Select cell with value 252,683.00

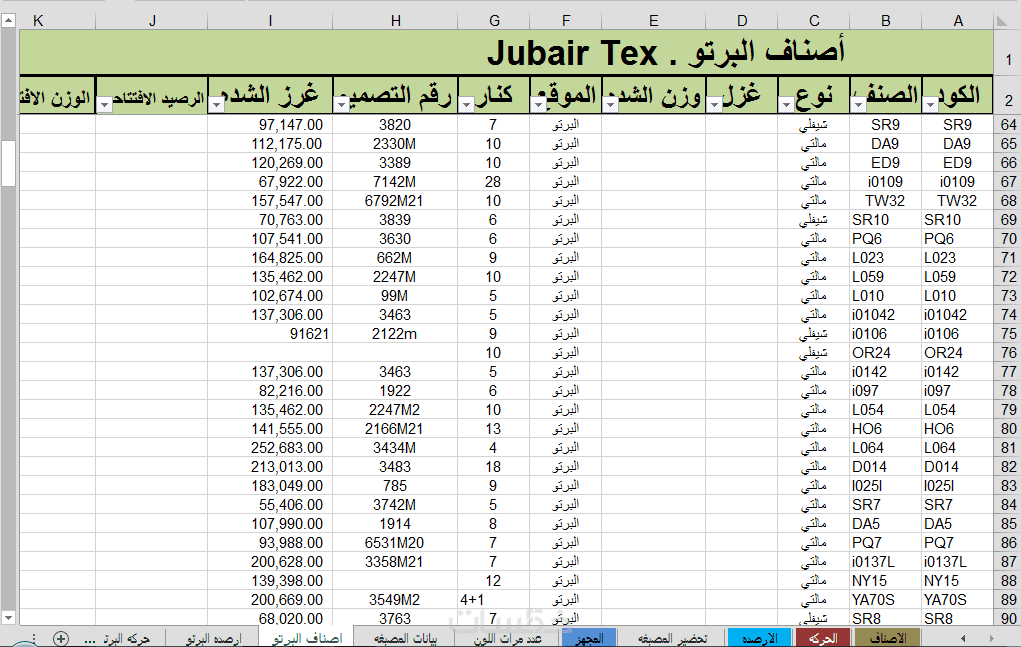coord(270,448)
